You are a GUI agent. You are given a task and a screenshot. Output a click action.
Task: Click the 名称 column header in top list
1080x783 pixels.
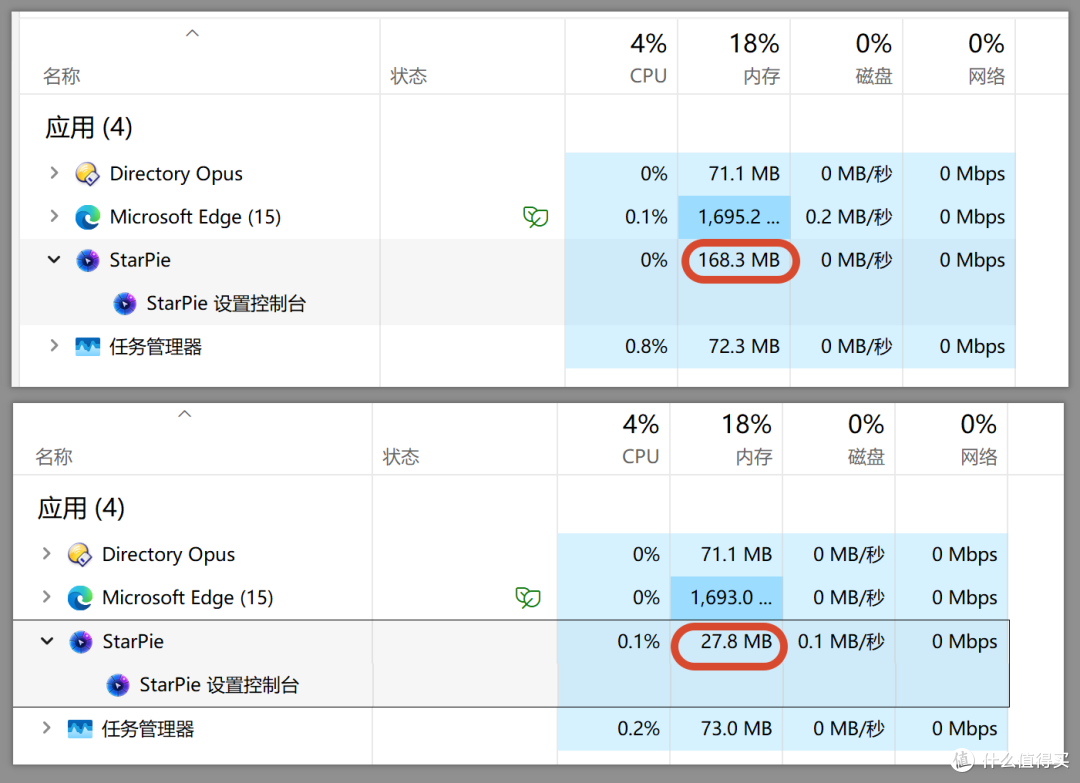point(62,76)
